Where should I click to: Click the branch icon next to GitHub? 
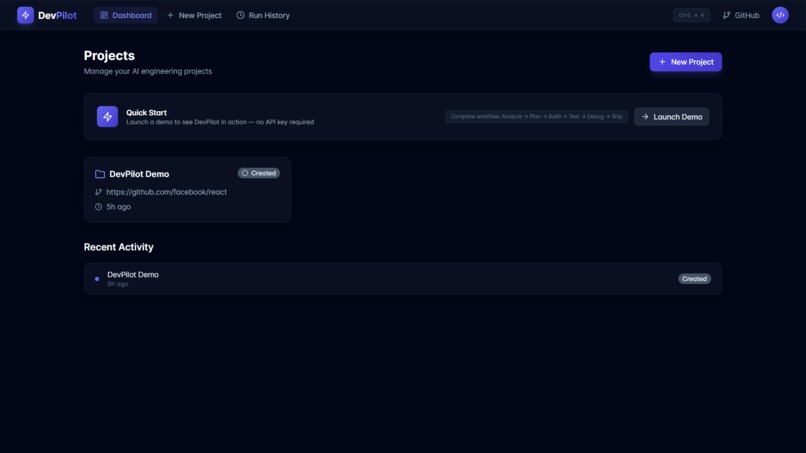[x=726, y=15]
